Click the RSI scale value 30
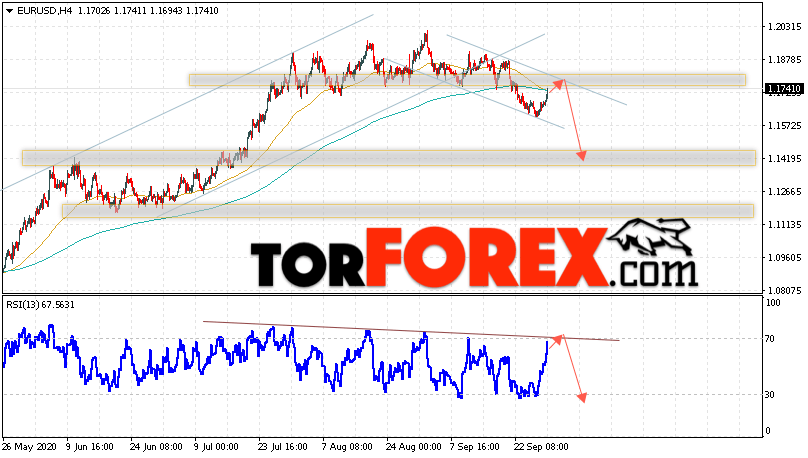Image resolution: width=808 pixels, height=458 pixels. click(x=770, y=395)
